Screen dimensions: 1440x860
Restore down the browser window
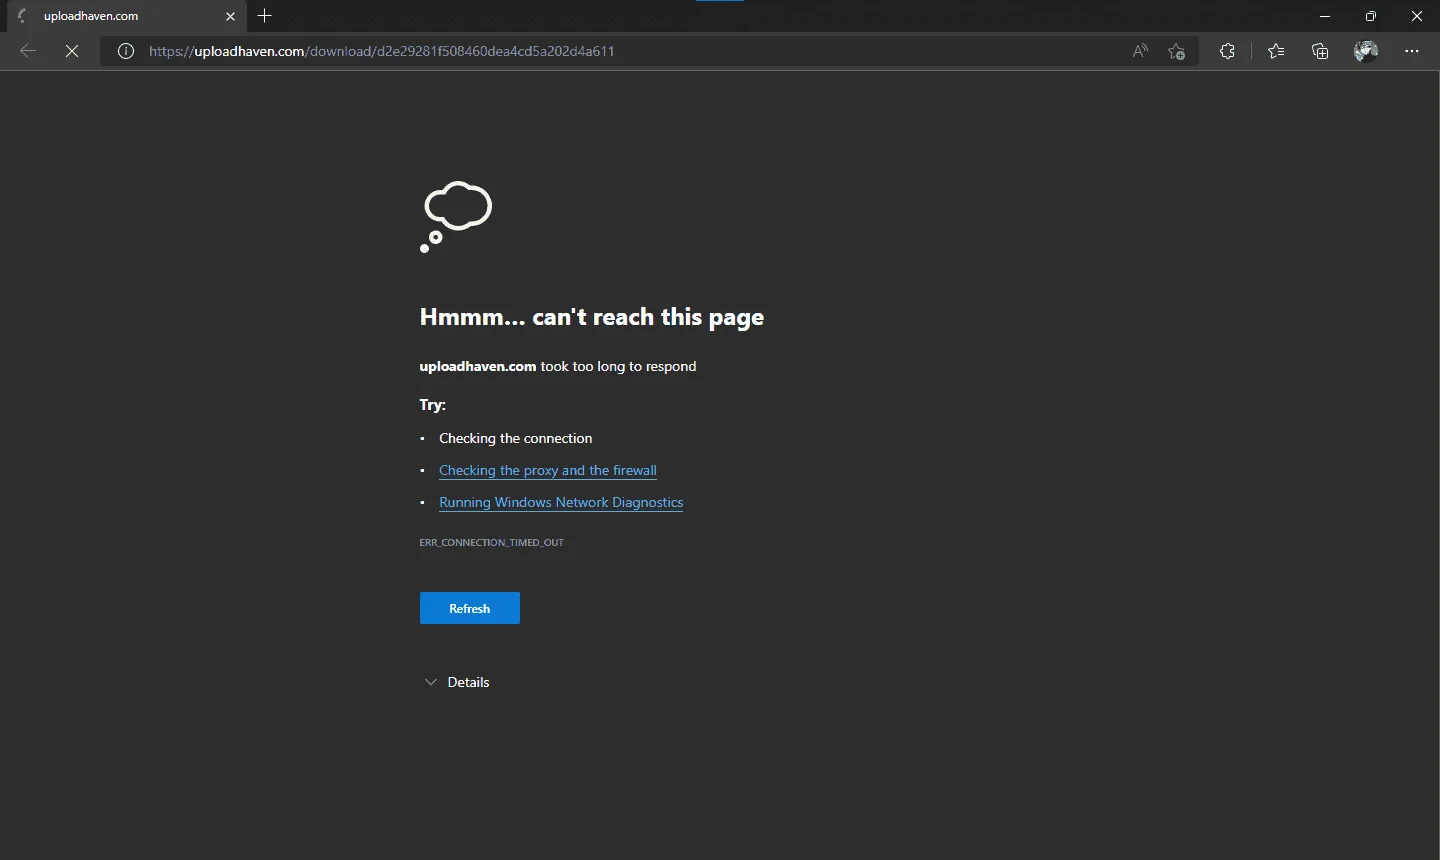(1371, 16)
